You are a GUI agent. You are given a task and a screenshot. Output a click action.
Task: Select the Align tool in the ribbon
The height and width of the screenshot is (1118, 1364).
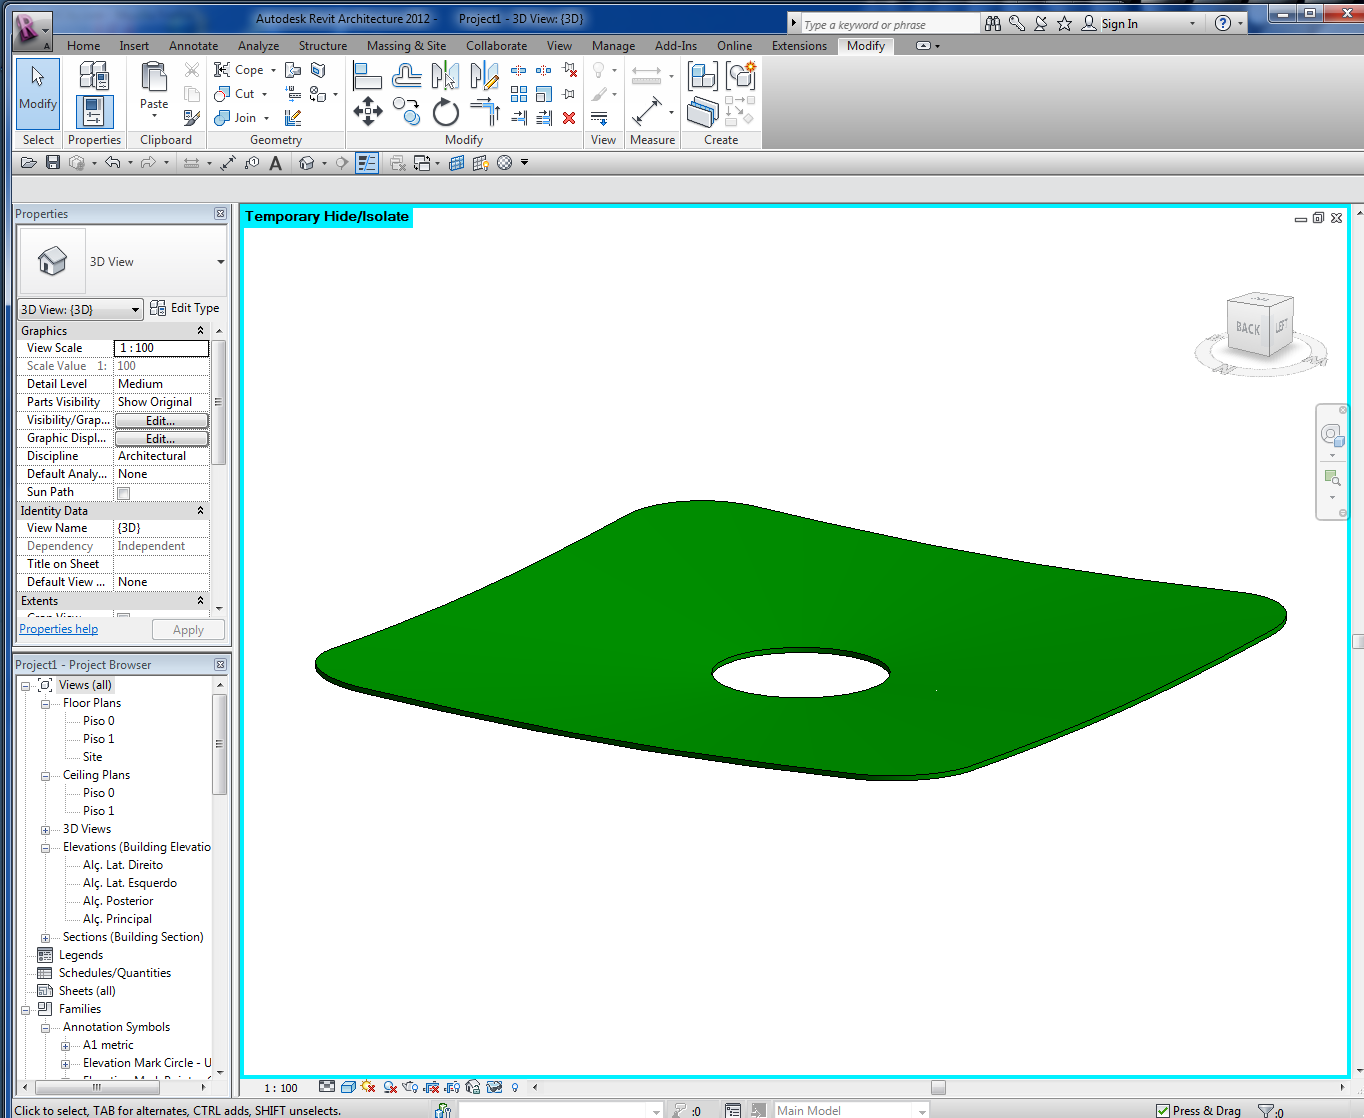pos(367,76)
